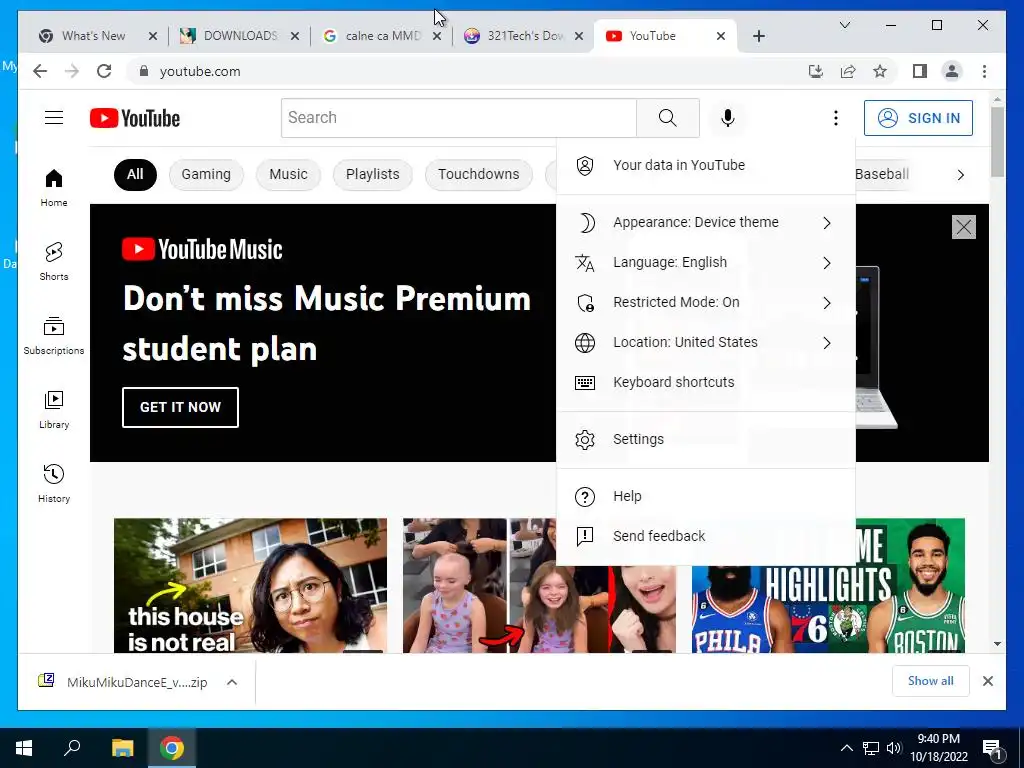Select the Playlists filter chip

click(x=372, y=174)
